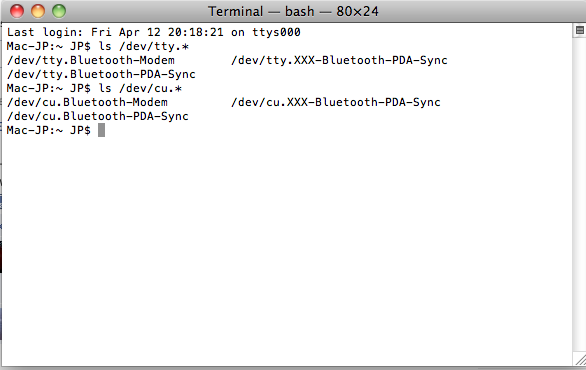Click the 'ttys000' text in first line
Image resolution: width=586 pixels, height=370 pixels.
(276, 32)
